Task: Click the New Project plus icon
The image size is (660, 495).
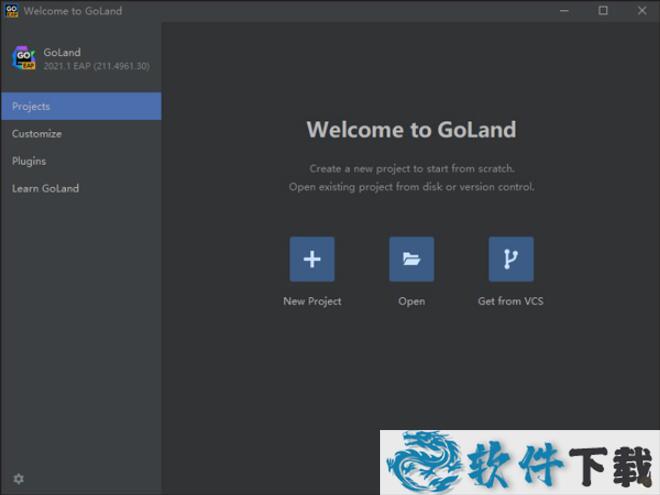Action: click(312, 259)
